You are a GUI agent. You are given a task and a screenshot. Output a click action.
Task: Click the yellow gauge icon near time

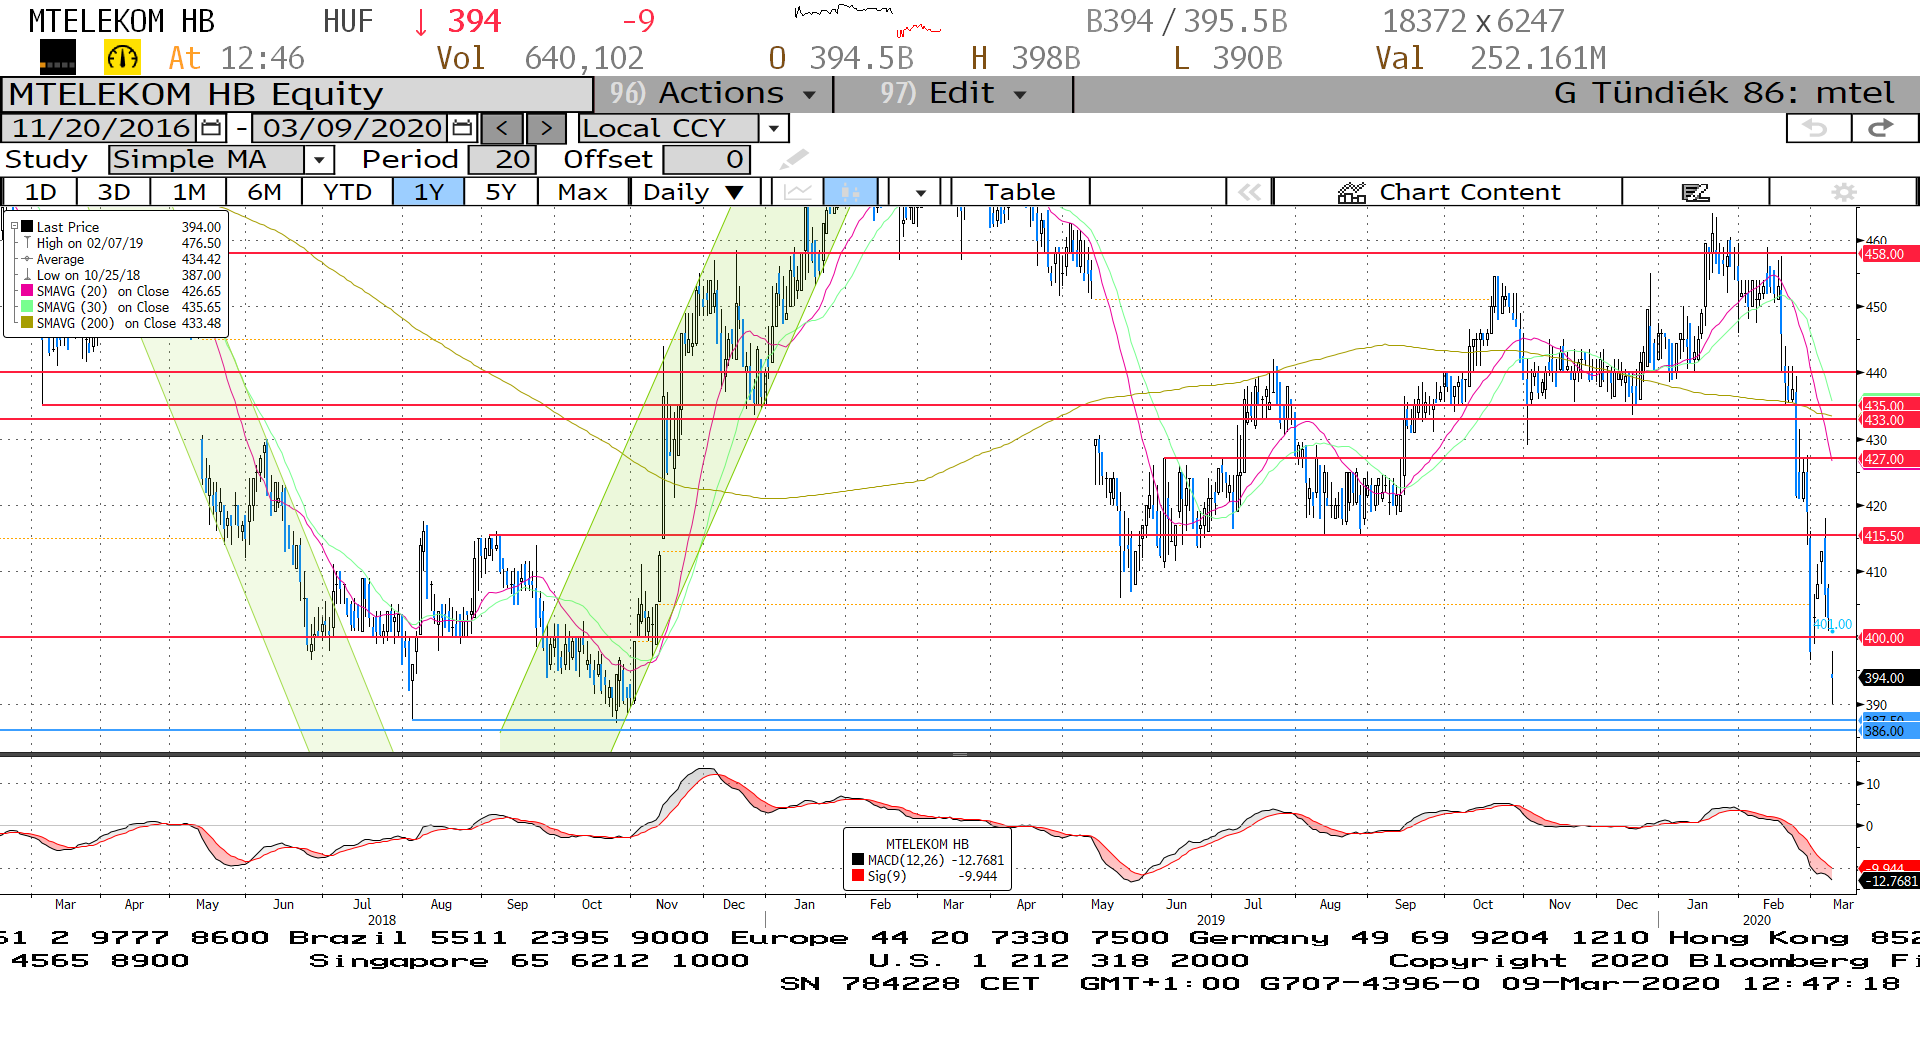coord(122,58)
